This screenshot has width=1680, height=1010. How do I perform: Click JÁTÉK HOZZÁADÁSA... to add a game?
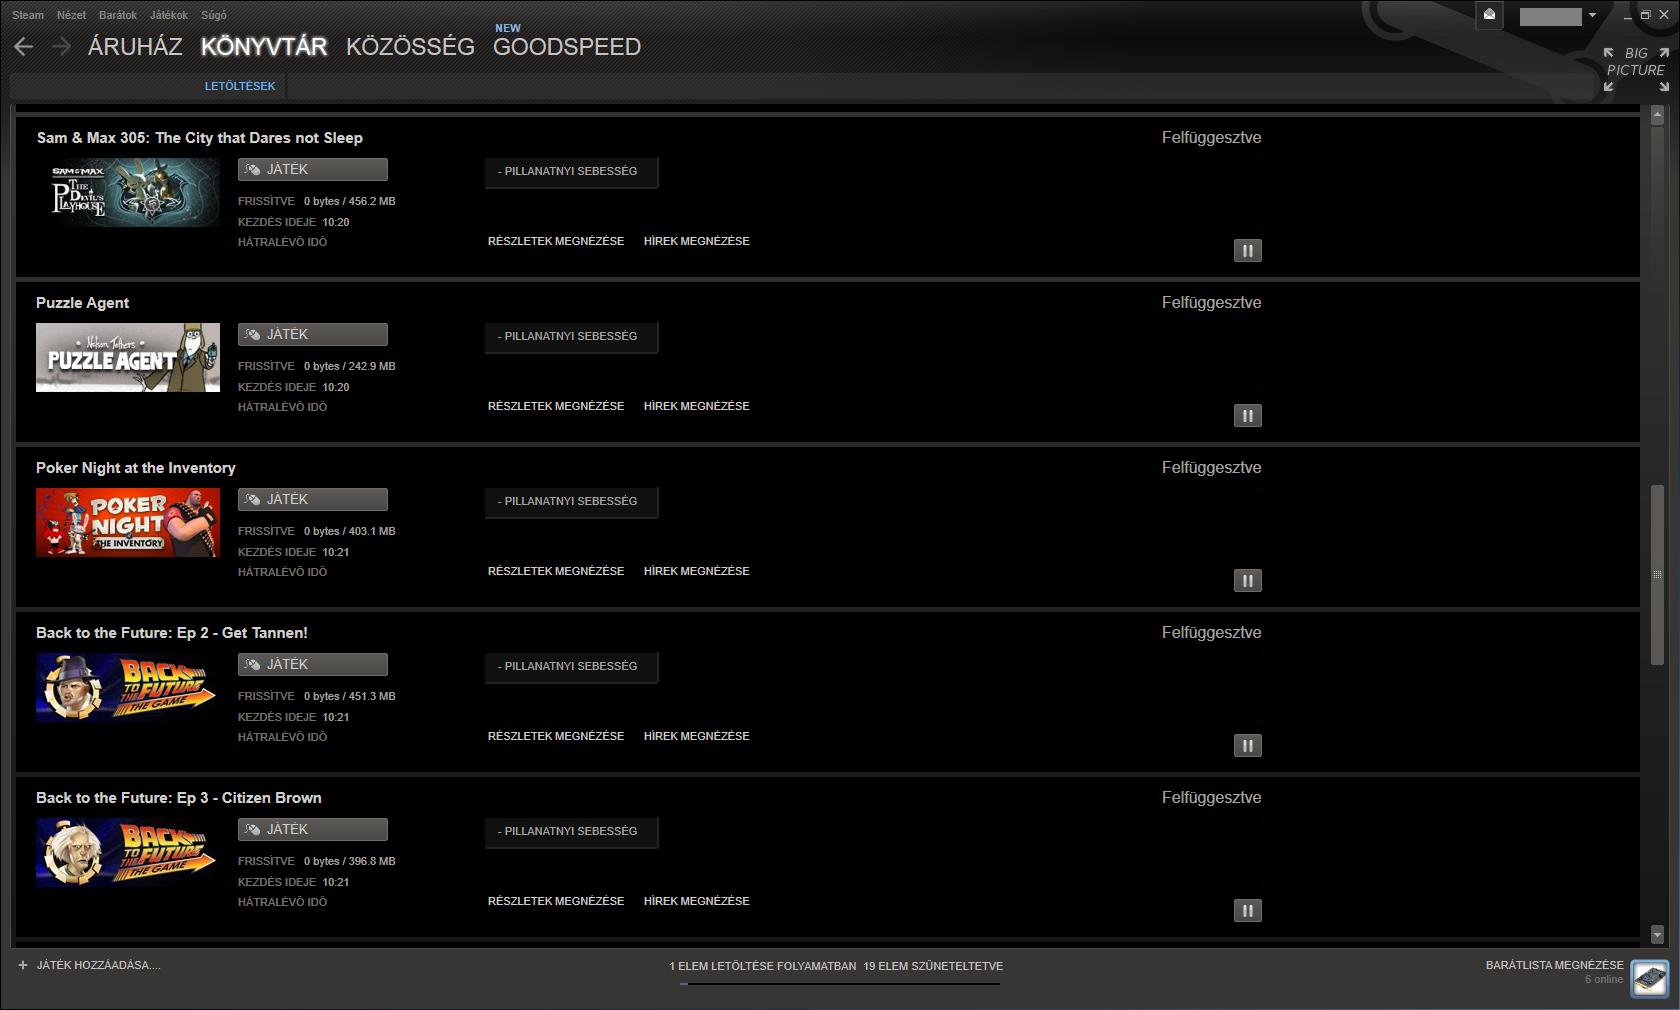click(x=98, y=965)
